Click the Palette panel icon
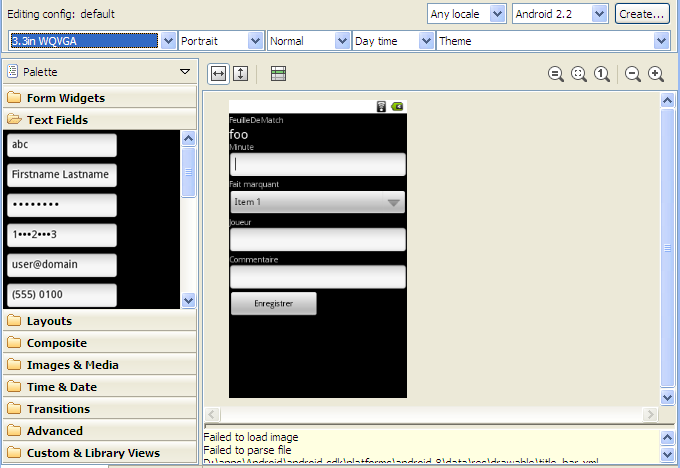680x468 pixels. 13,71
